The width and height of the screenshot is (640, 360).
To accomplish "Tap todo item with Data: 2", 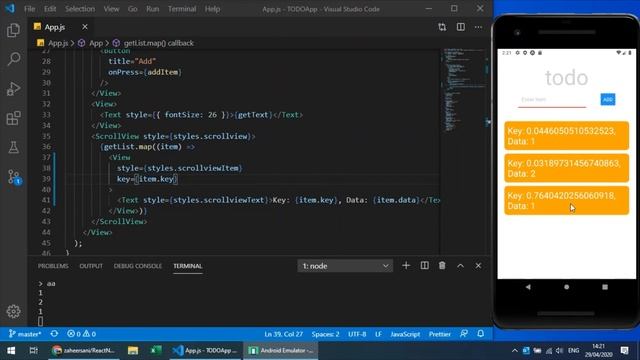I will (567, 168).
